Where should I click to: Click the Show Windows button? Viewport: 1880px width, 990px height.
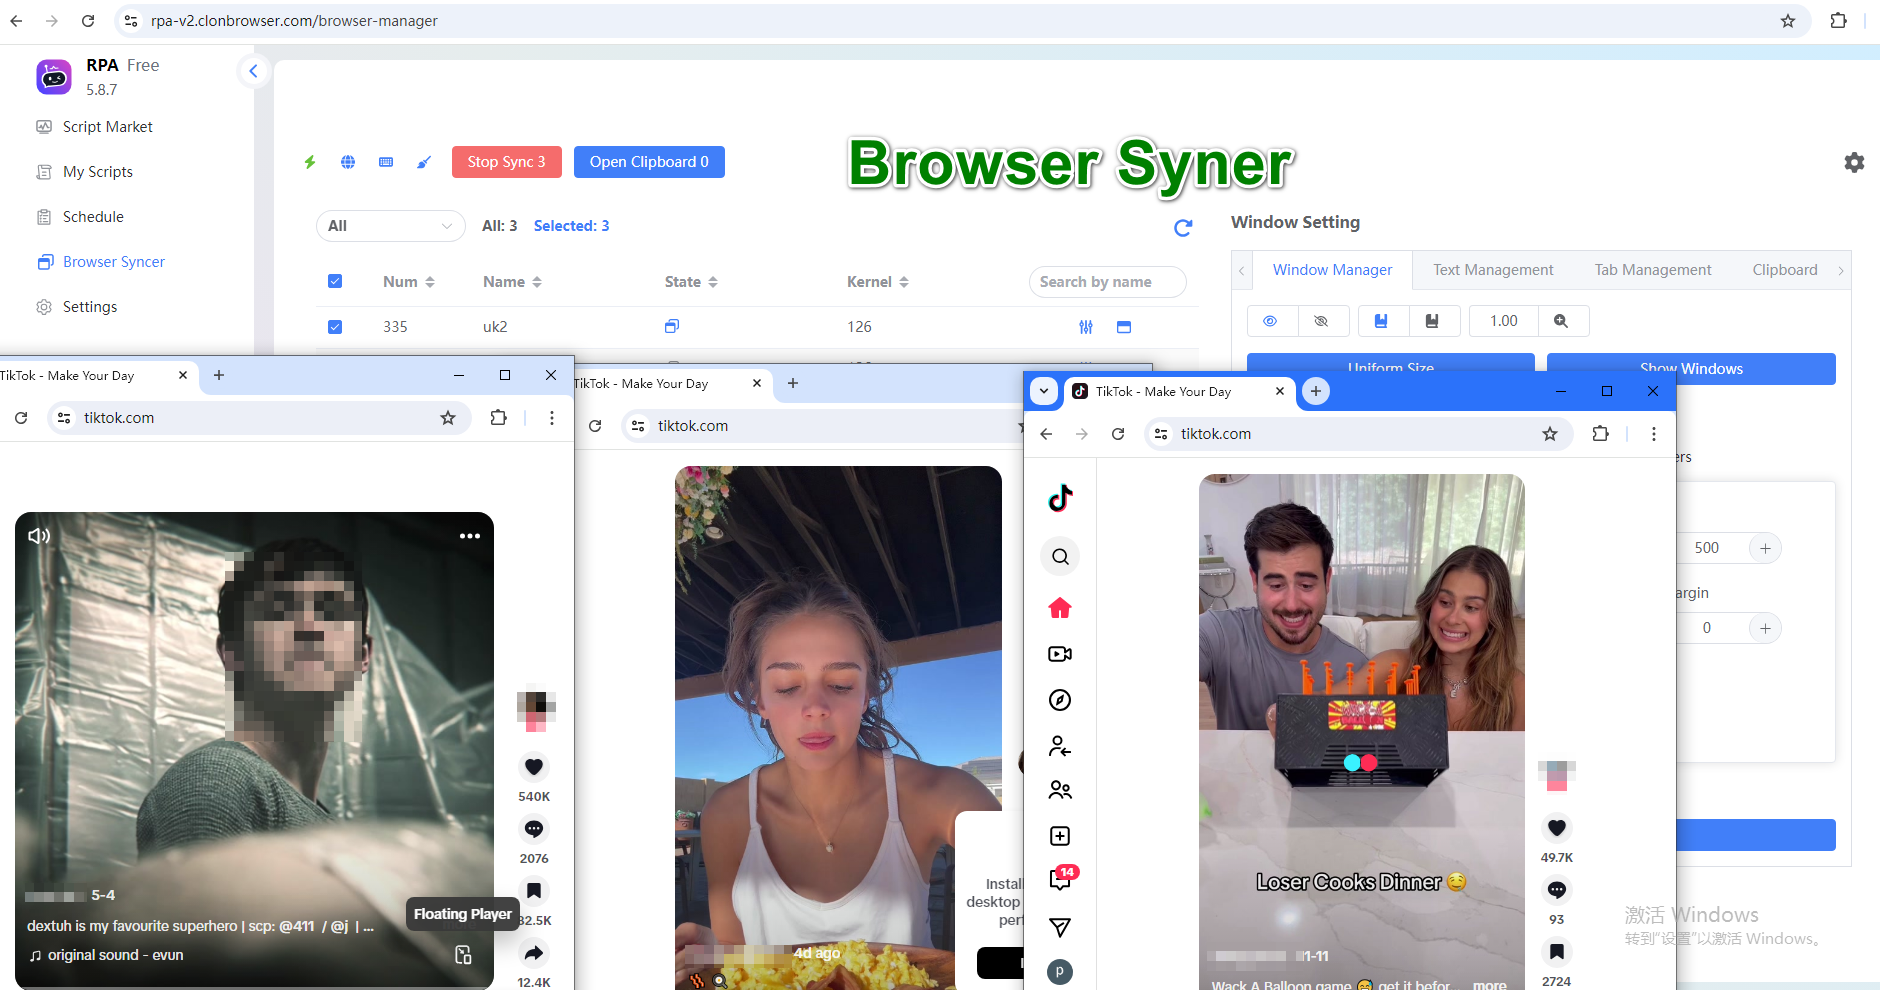point(1691,368)
